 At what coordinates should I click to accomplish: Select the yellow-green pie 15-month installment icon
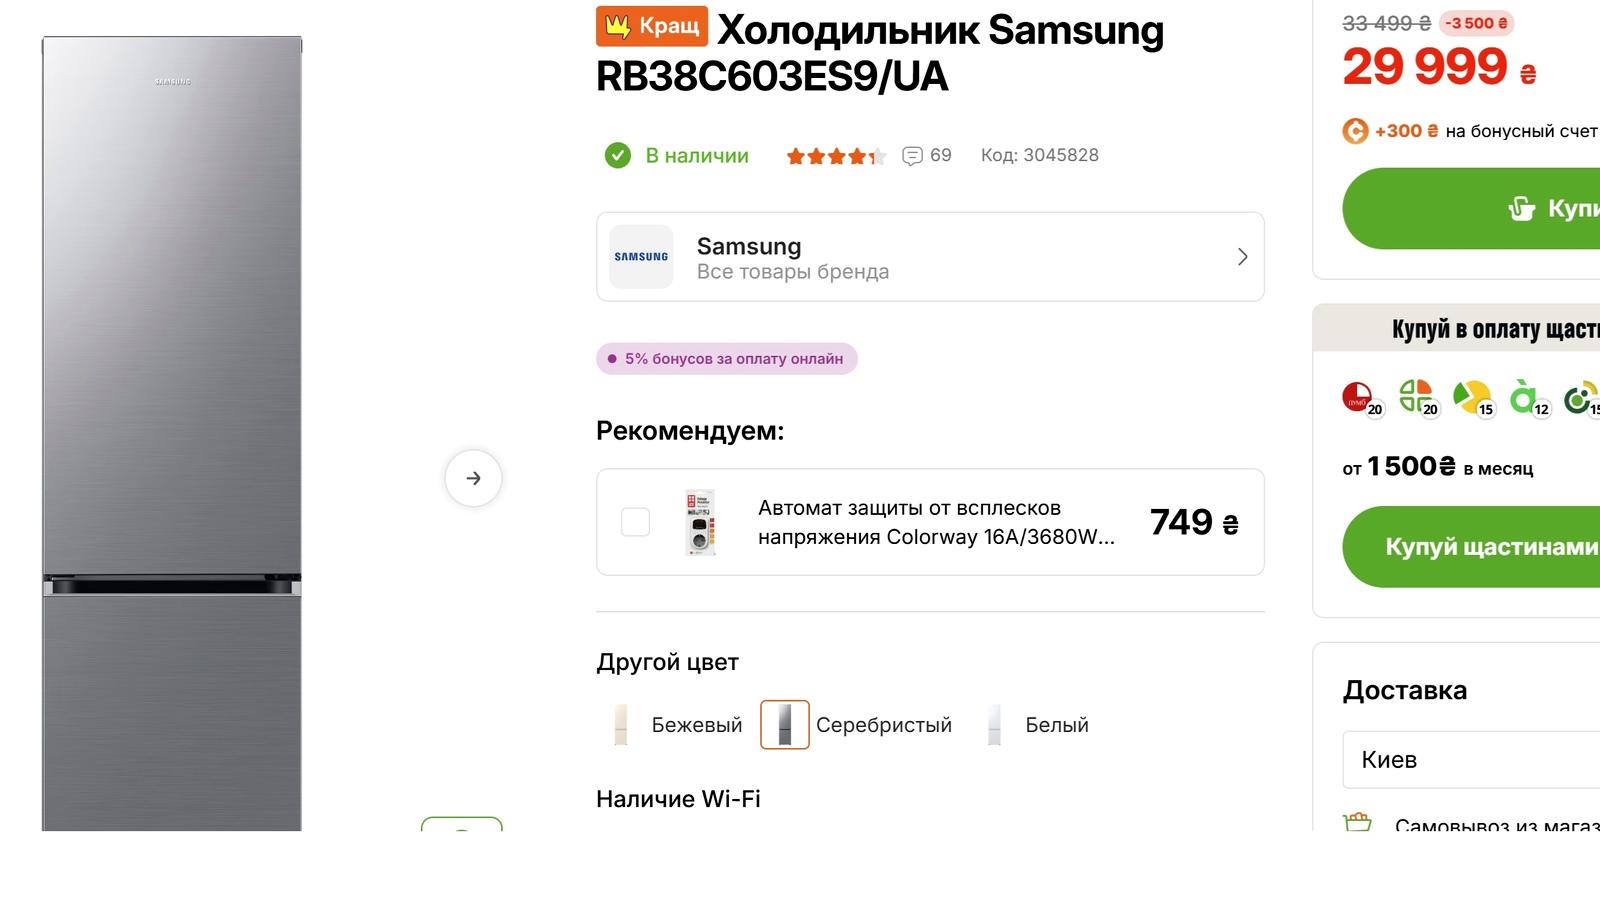coord(1471,398)
